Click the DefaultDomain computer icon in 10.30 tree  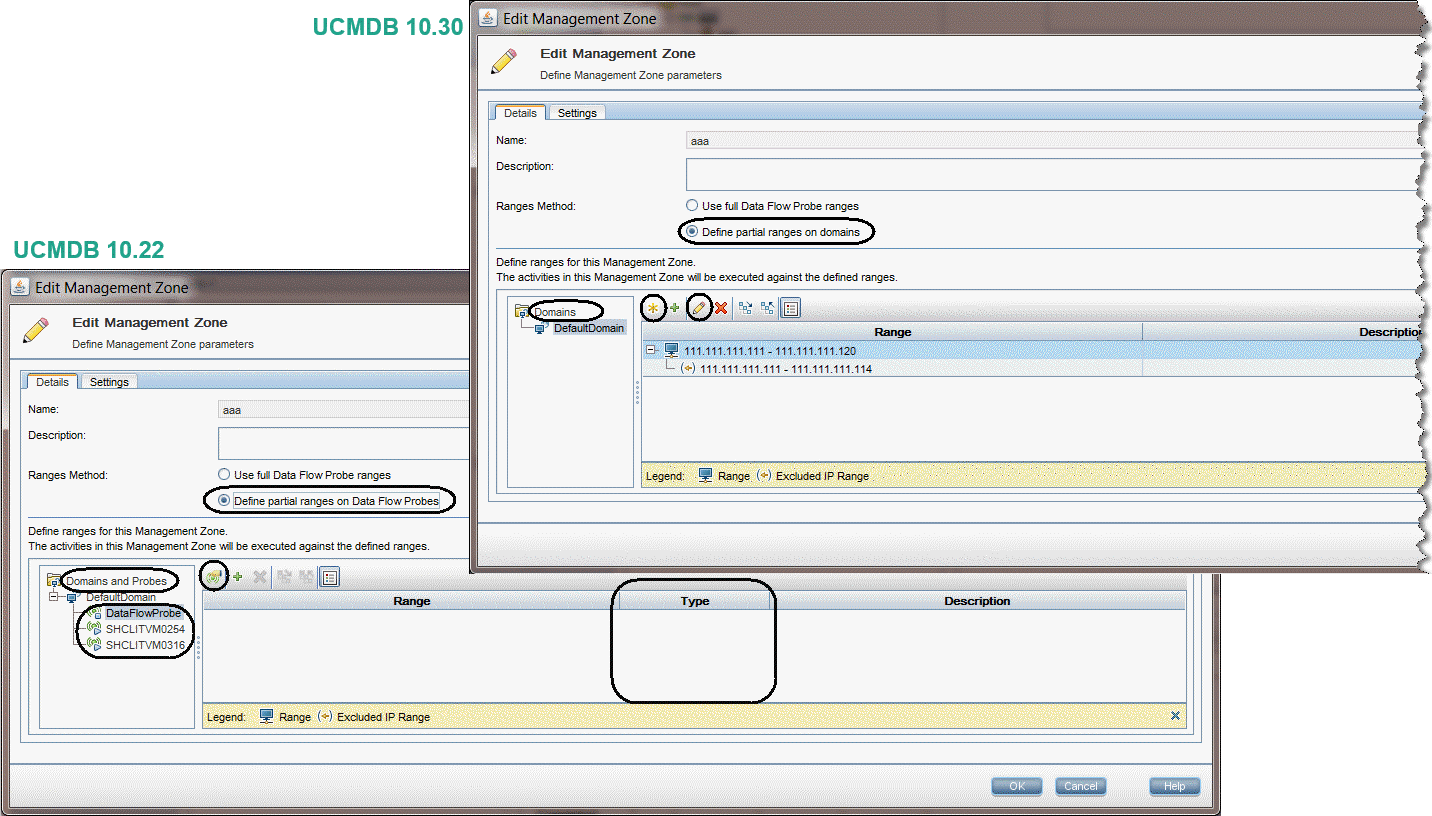[541, 328]
